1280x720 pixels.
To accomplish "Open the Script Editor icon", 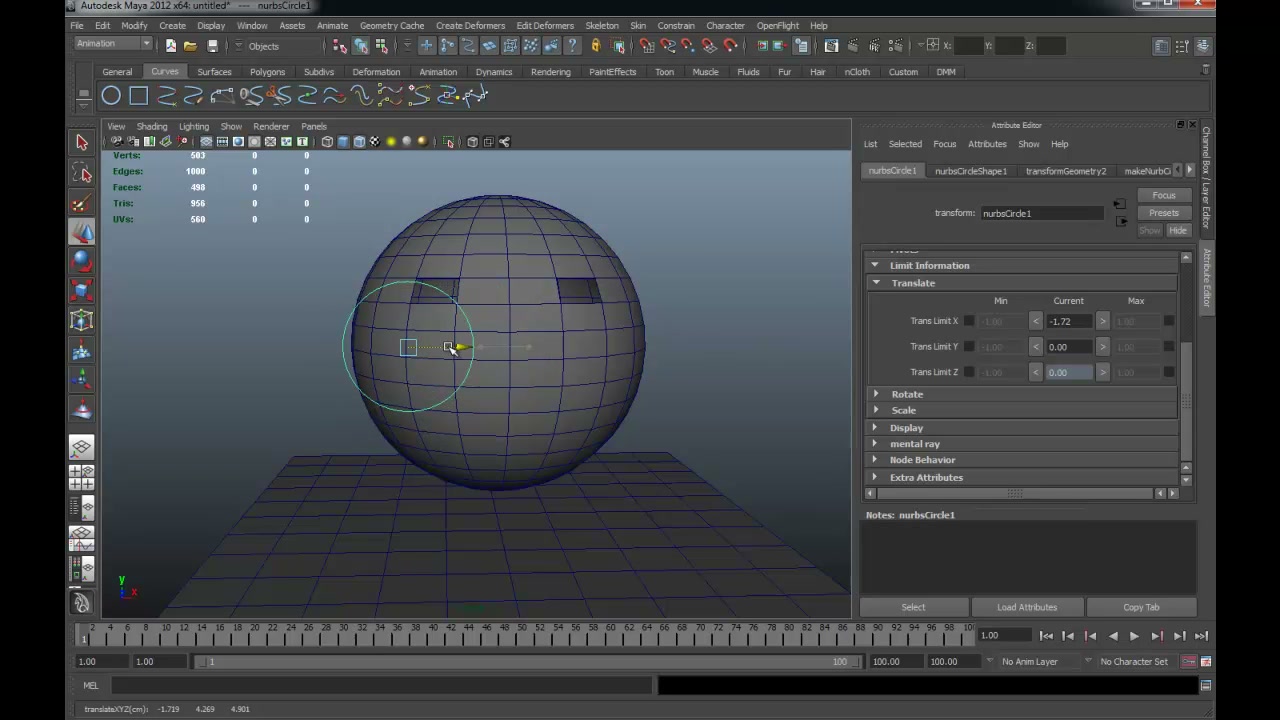I will [1206, 686].
